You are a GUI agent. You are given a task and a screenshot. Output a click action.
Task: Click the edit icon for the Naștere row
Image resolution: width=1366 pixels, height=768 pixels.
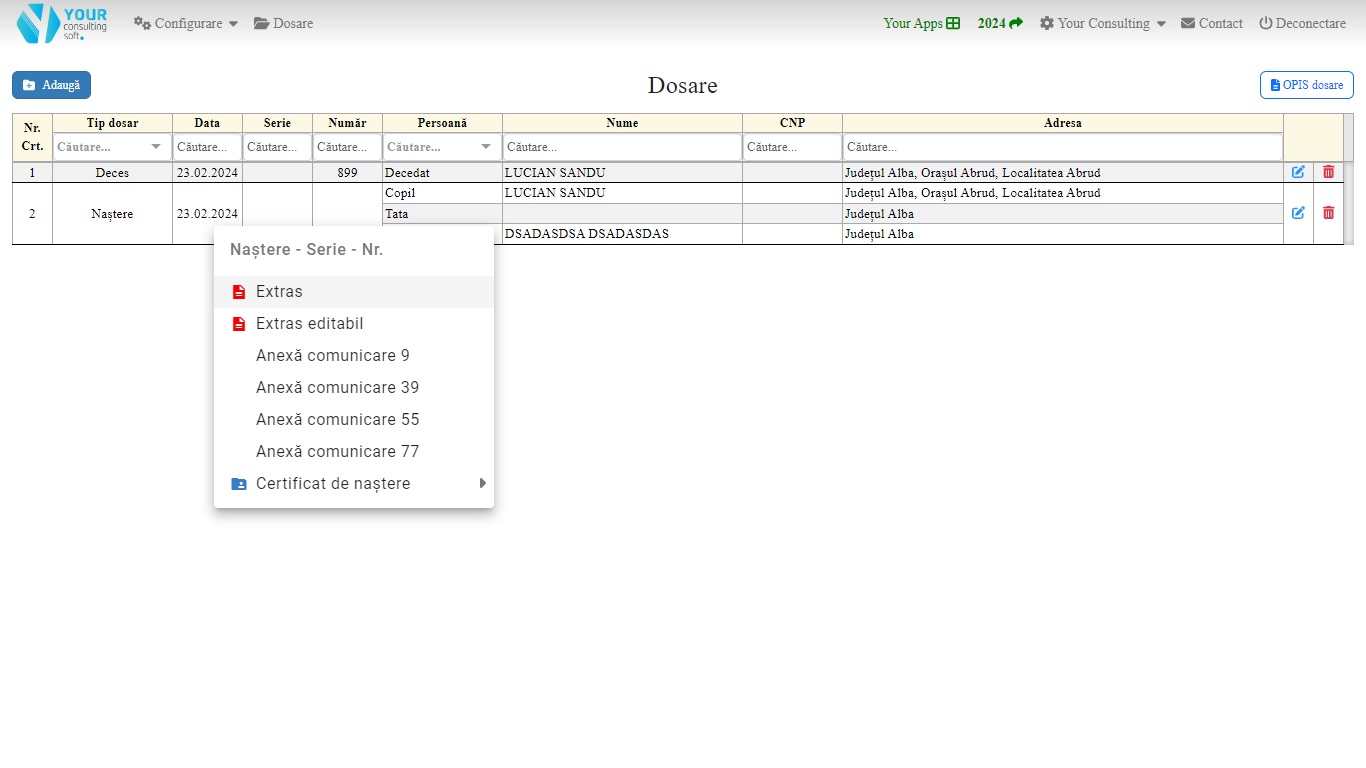click(1298, 213)
